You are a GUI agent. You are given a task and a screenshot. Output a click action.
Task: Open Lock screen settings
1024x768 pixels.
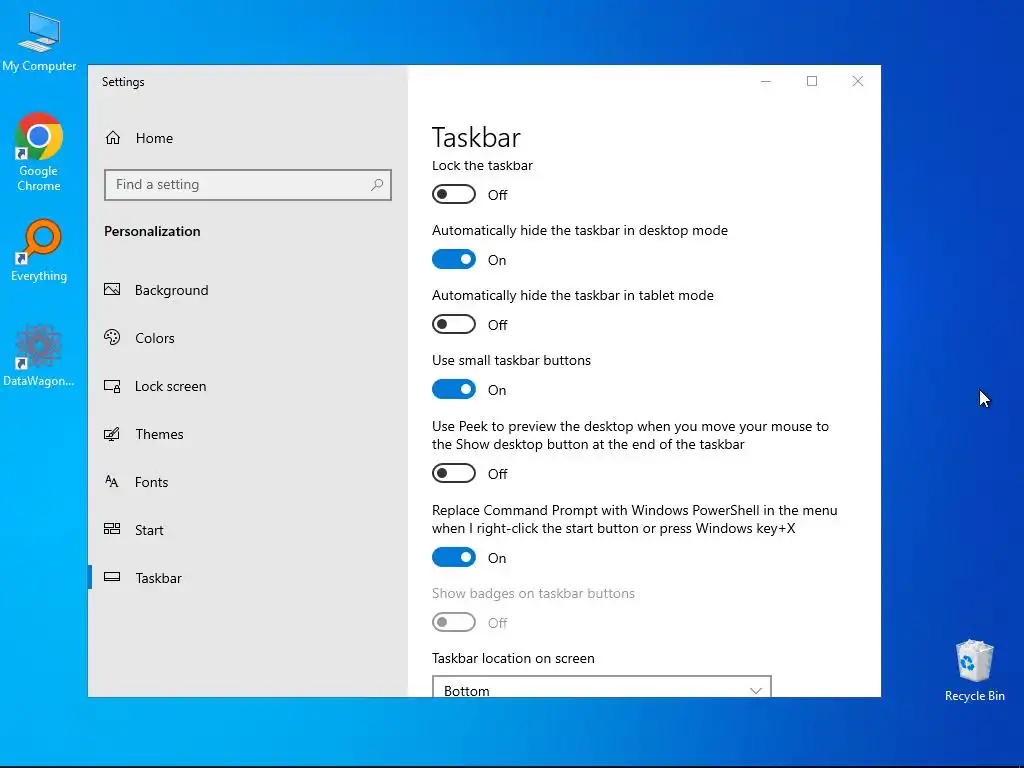coord(248,386)
